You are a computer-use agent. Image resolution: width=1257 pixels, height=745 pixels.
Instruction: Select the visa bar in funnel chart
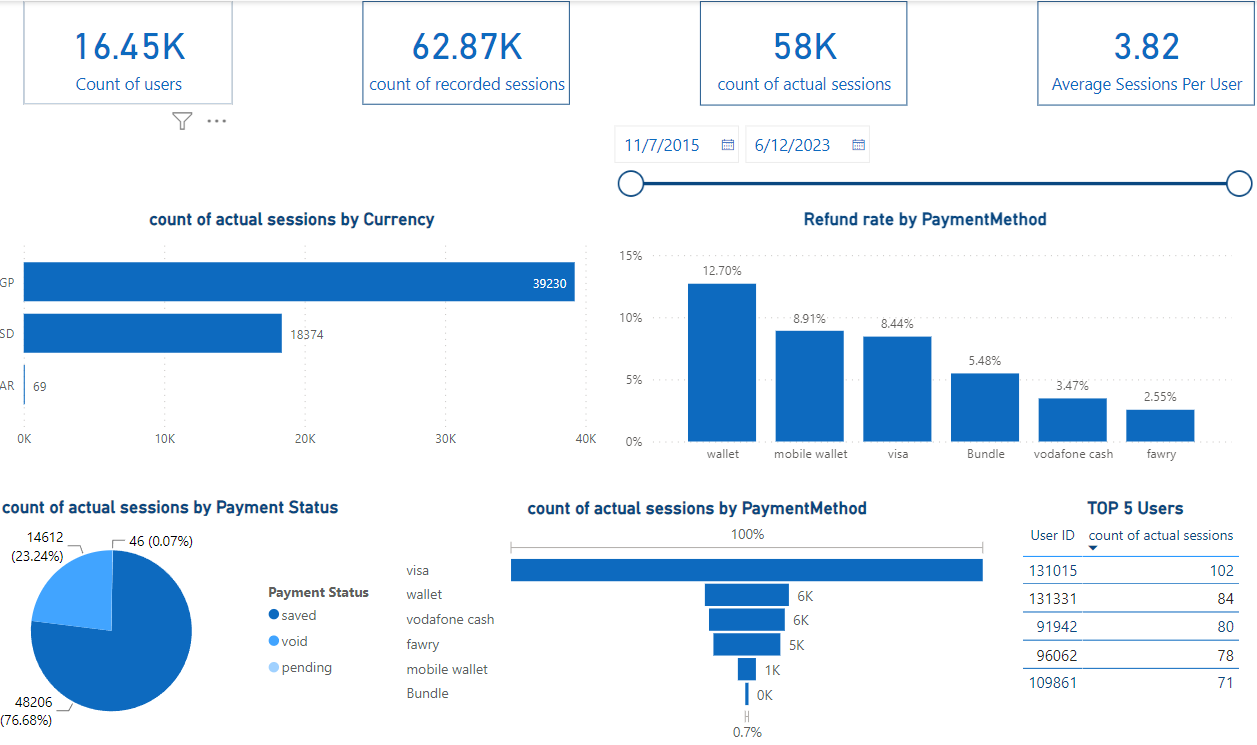point(746,570)
